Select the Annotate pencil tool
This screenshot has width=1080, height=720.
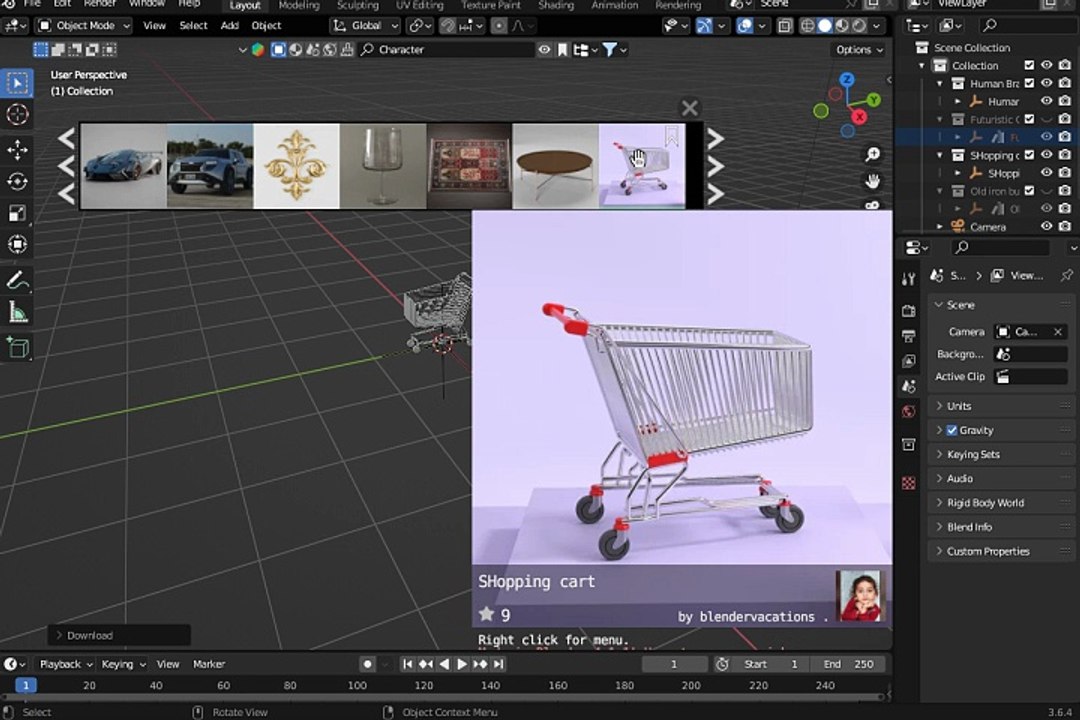[17, 280]
